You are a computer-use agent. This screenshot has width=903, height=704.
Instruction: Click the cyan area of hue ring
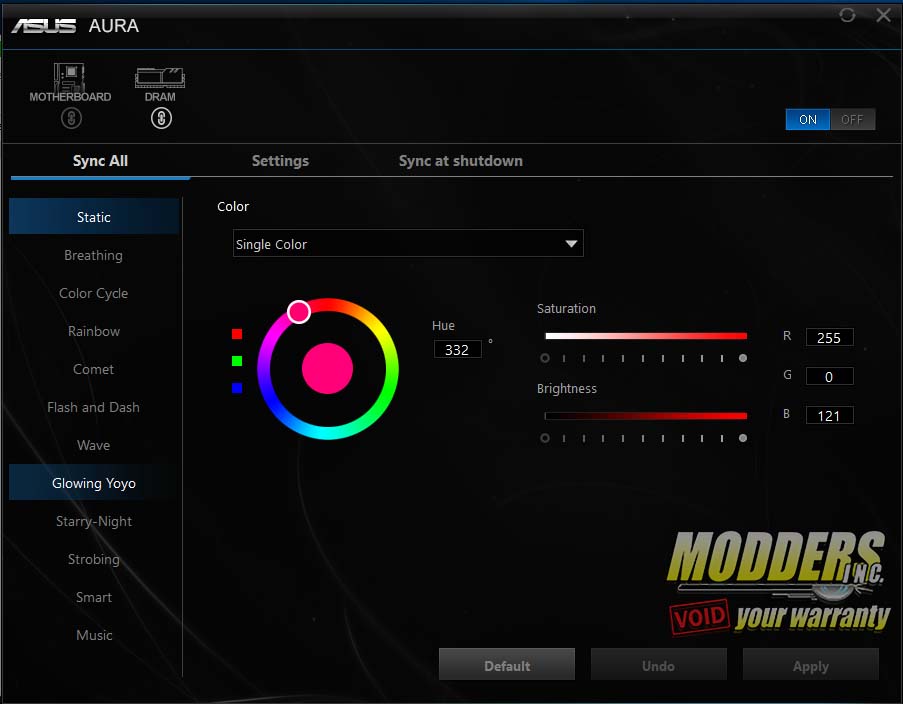pyautogui.click(x=327, y=433)
